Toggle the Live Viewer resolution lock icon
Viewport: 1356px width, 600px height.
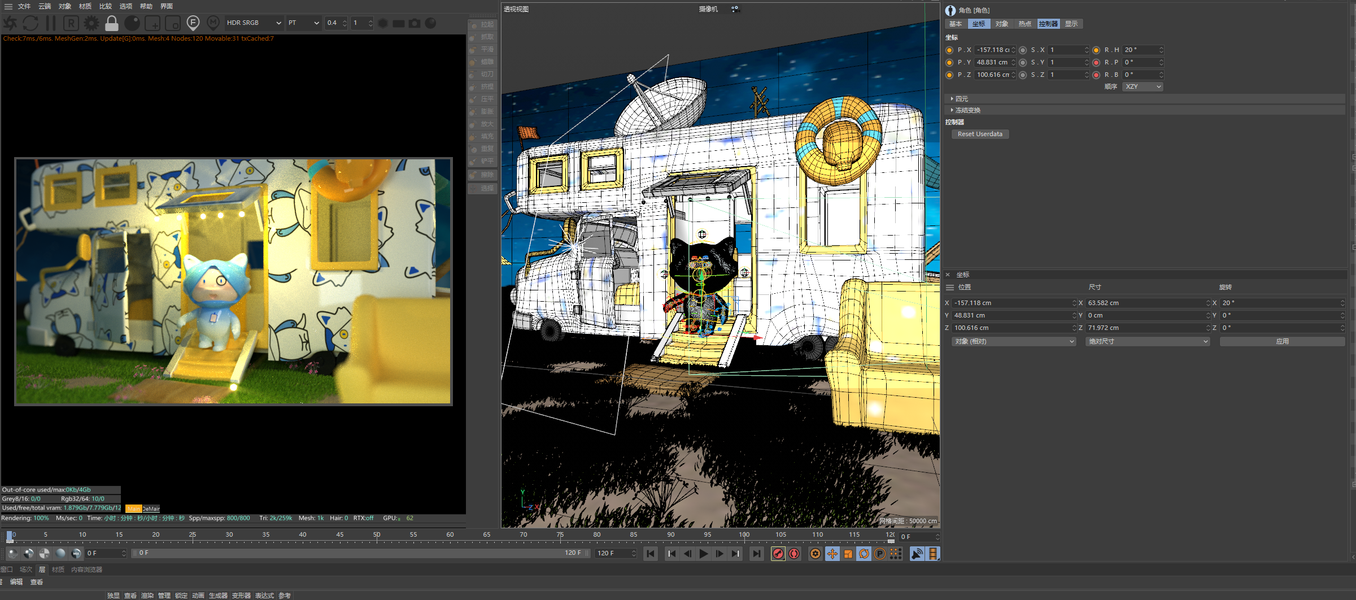click(111, 22)
